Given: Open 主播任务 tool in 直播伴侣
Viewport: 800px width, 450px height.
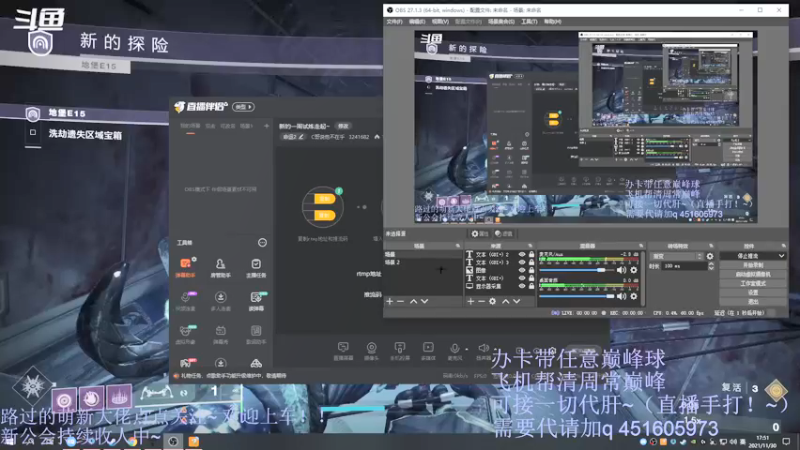Looking at the screenshot, I should click(x=256, y=267).
